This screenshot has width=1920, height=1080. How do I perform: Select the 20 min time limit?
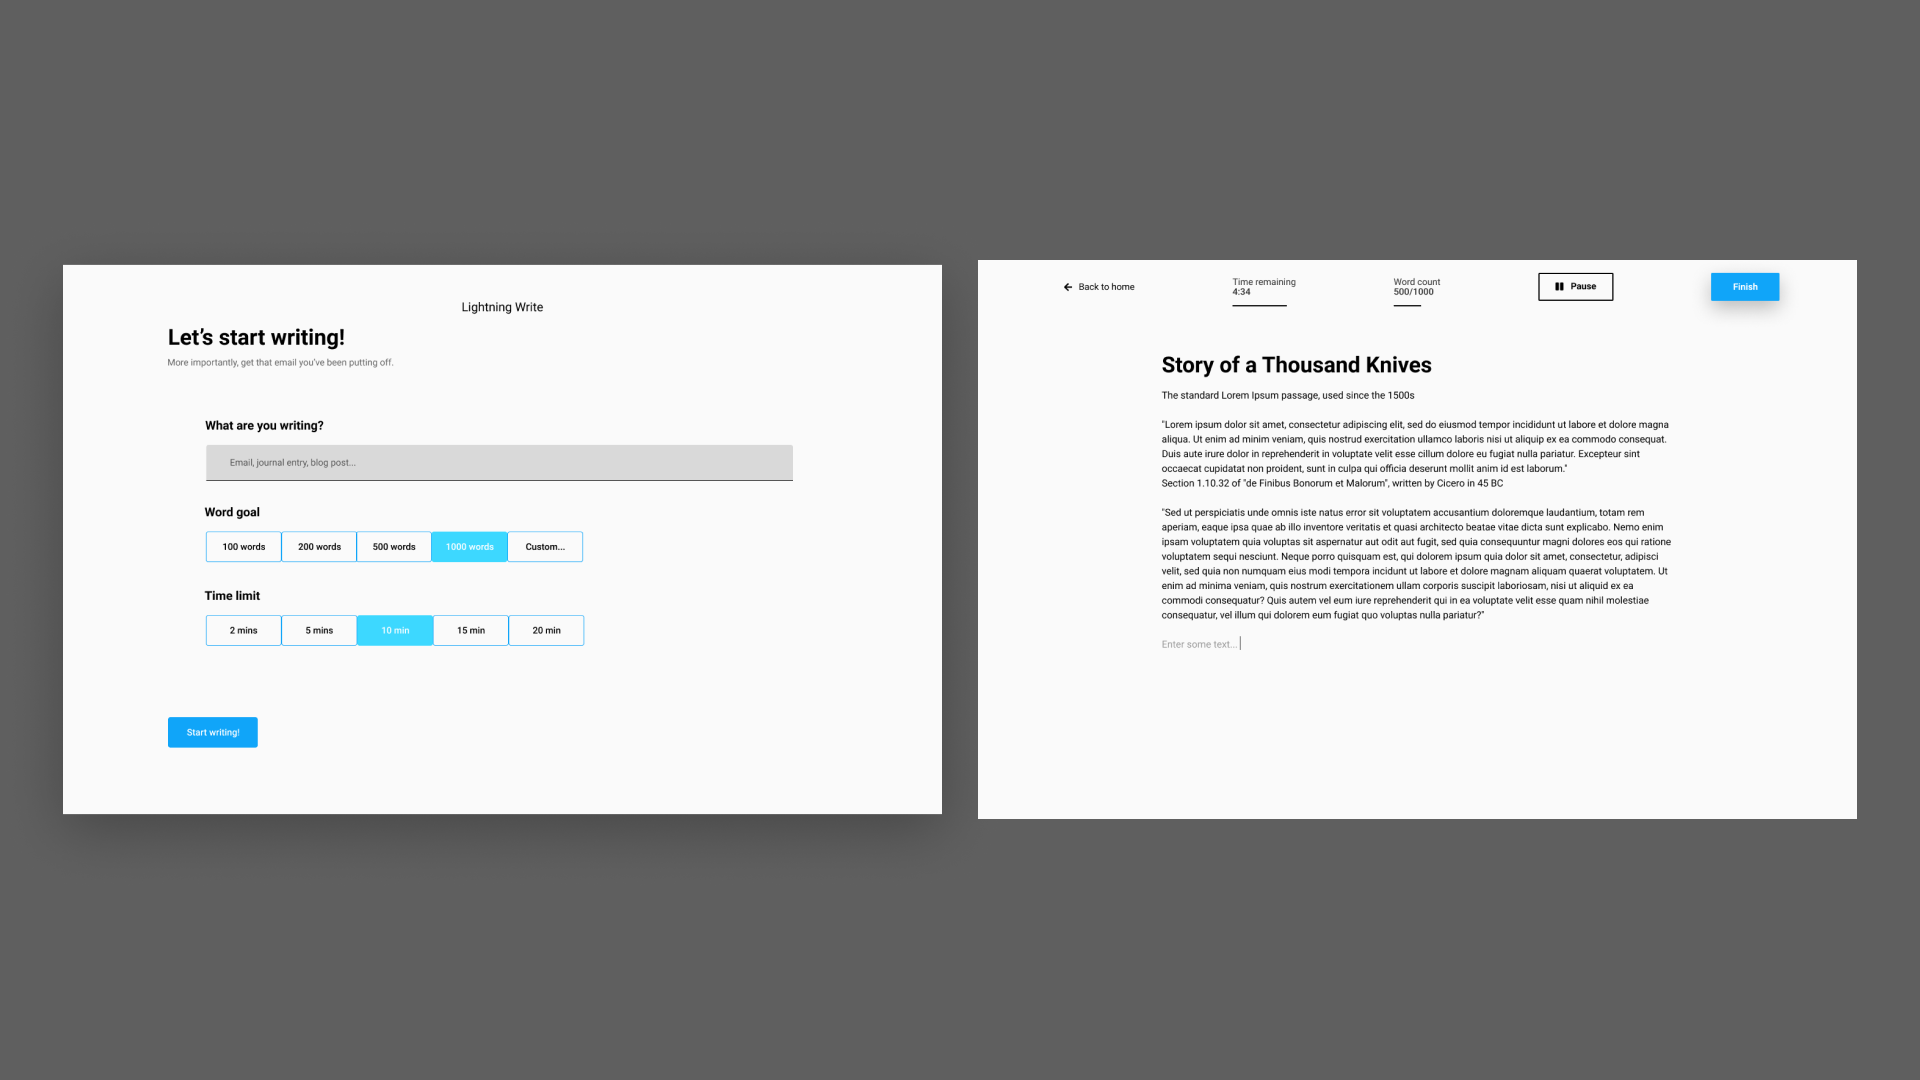point(546,630)
